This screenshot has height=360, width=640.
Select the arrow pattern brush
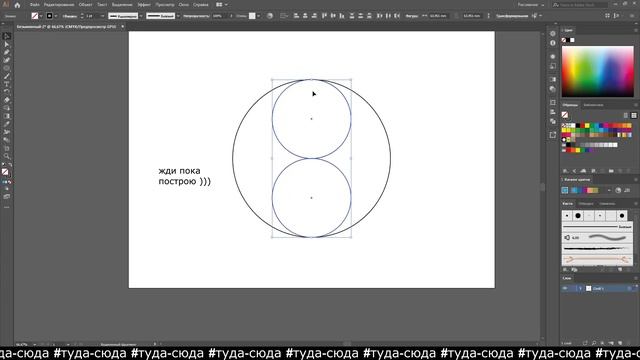597,259
